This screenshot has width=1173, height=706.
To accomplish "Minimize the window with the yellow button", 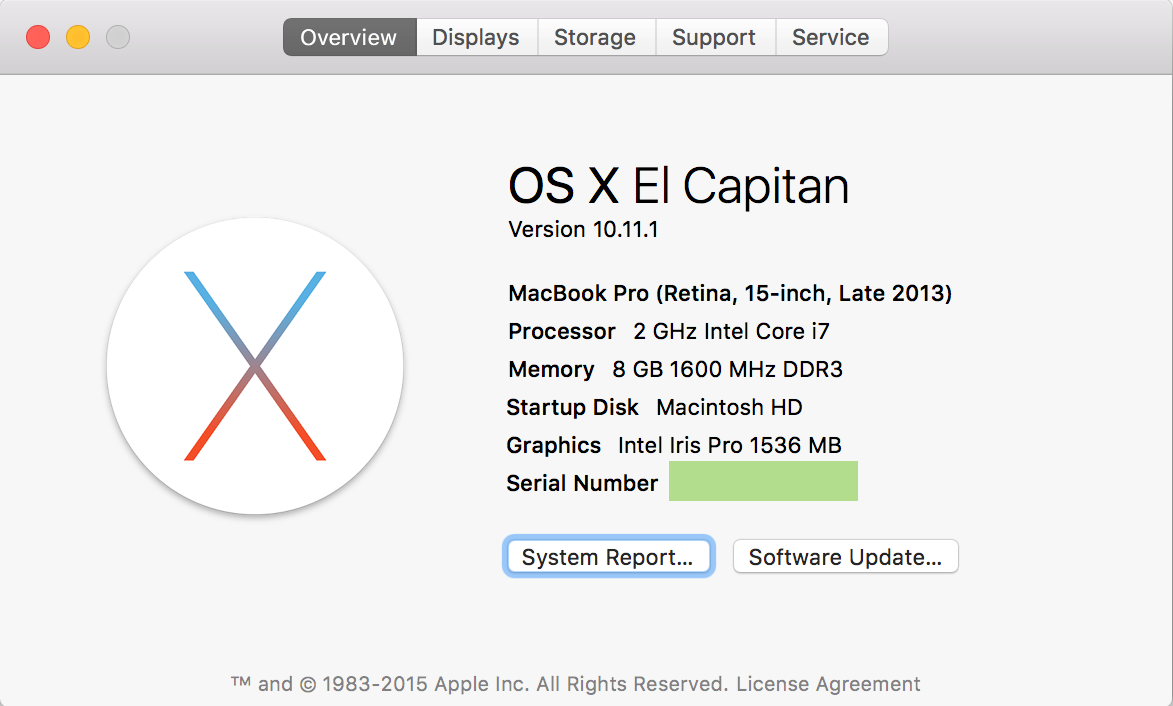I will click(x=78, y=38).
